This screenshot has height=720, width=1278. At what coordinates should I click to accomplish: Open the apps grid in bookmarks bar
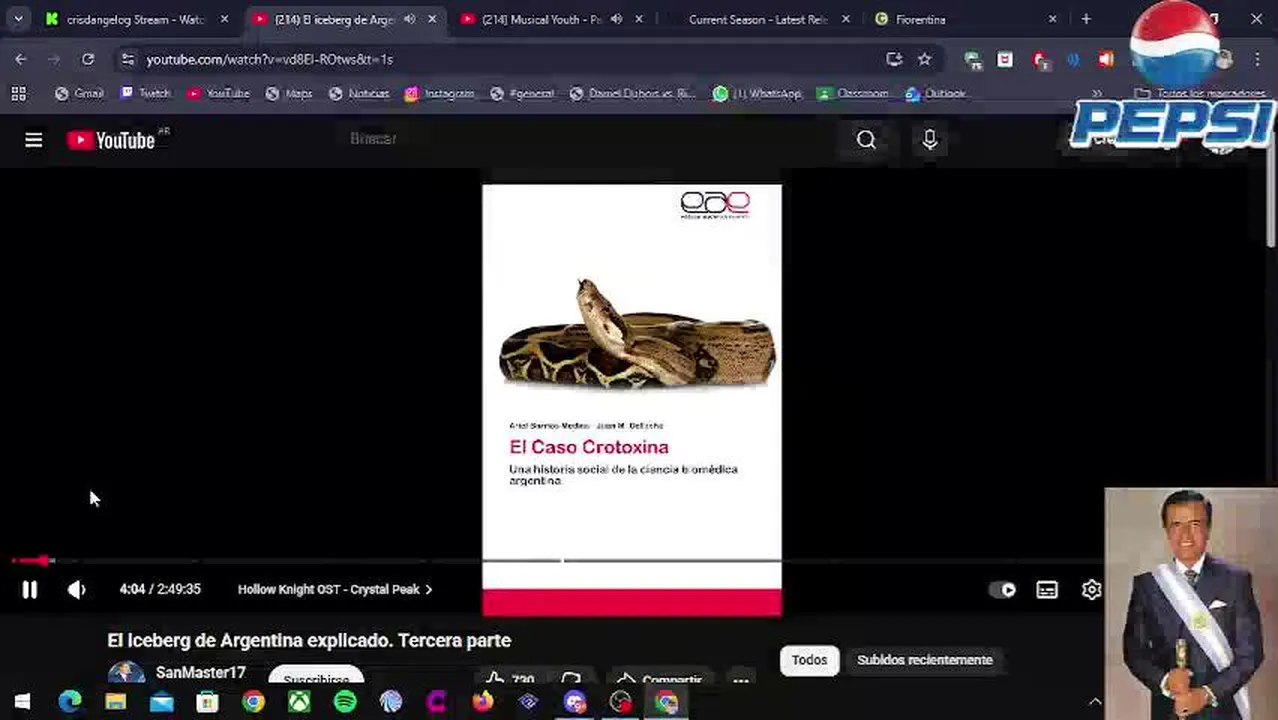[18, 93]
